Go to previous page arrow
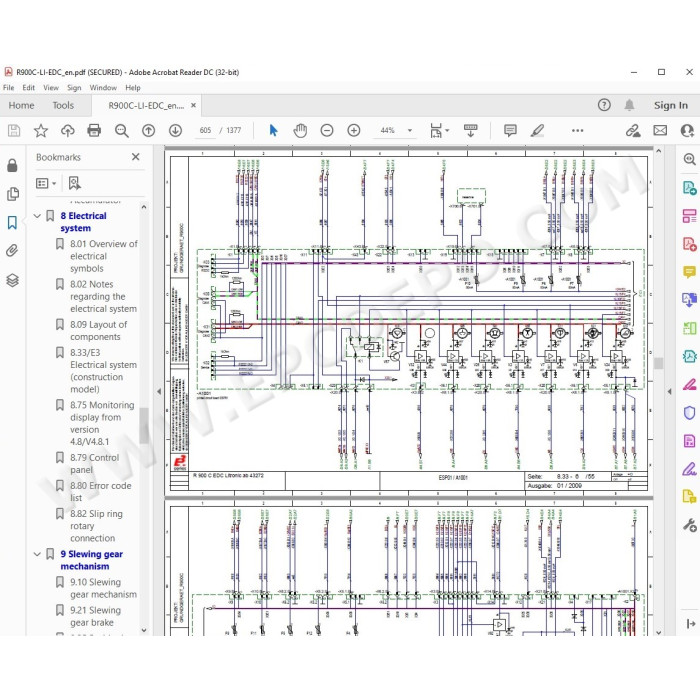The width and height of the screenshot is (700, 700). [x=148, y=130]
